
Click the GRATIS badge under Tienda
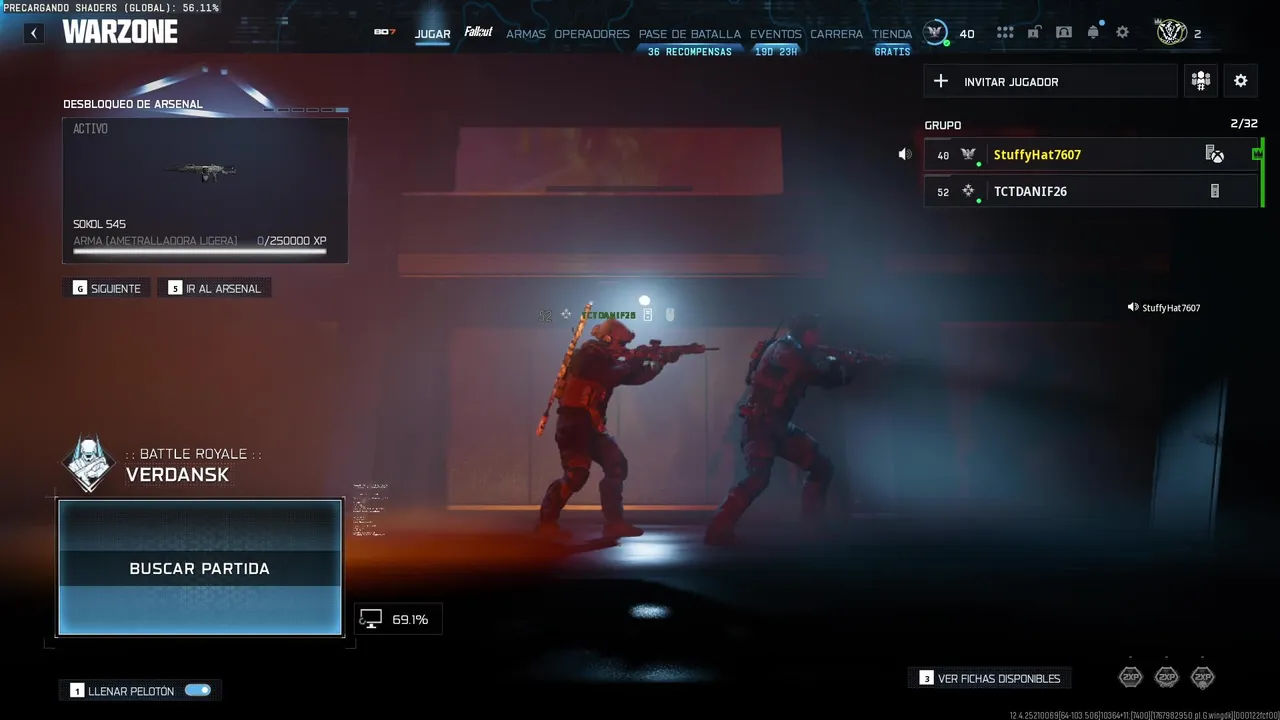[x=892, y=52]
